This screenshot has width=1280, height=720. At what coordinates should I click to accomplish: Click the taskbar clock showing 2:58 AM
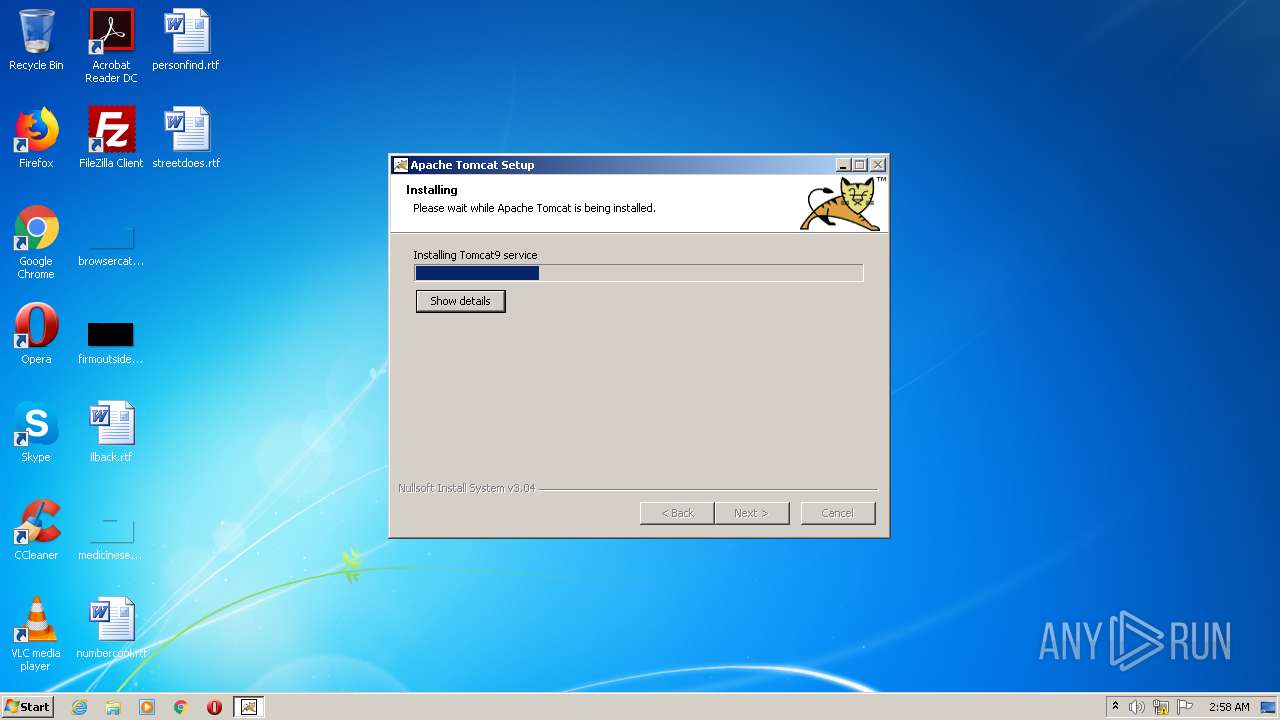tap(1229, 707)
